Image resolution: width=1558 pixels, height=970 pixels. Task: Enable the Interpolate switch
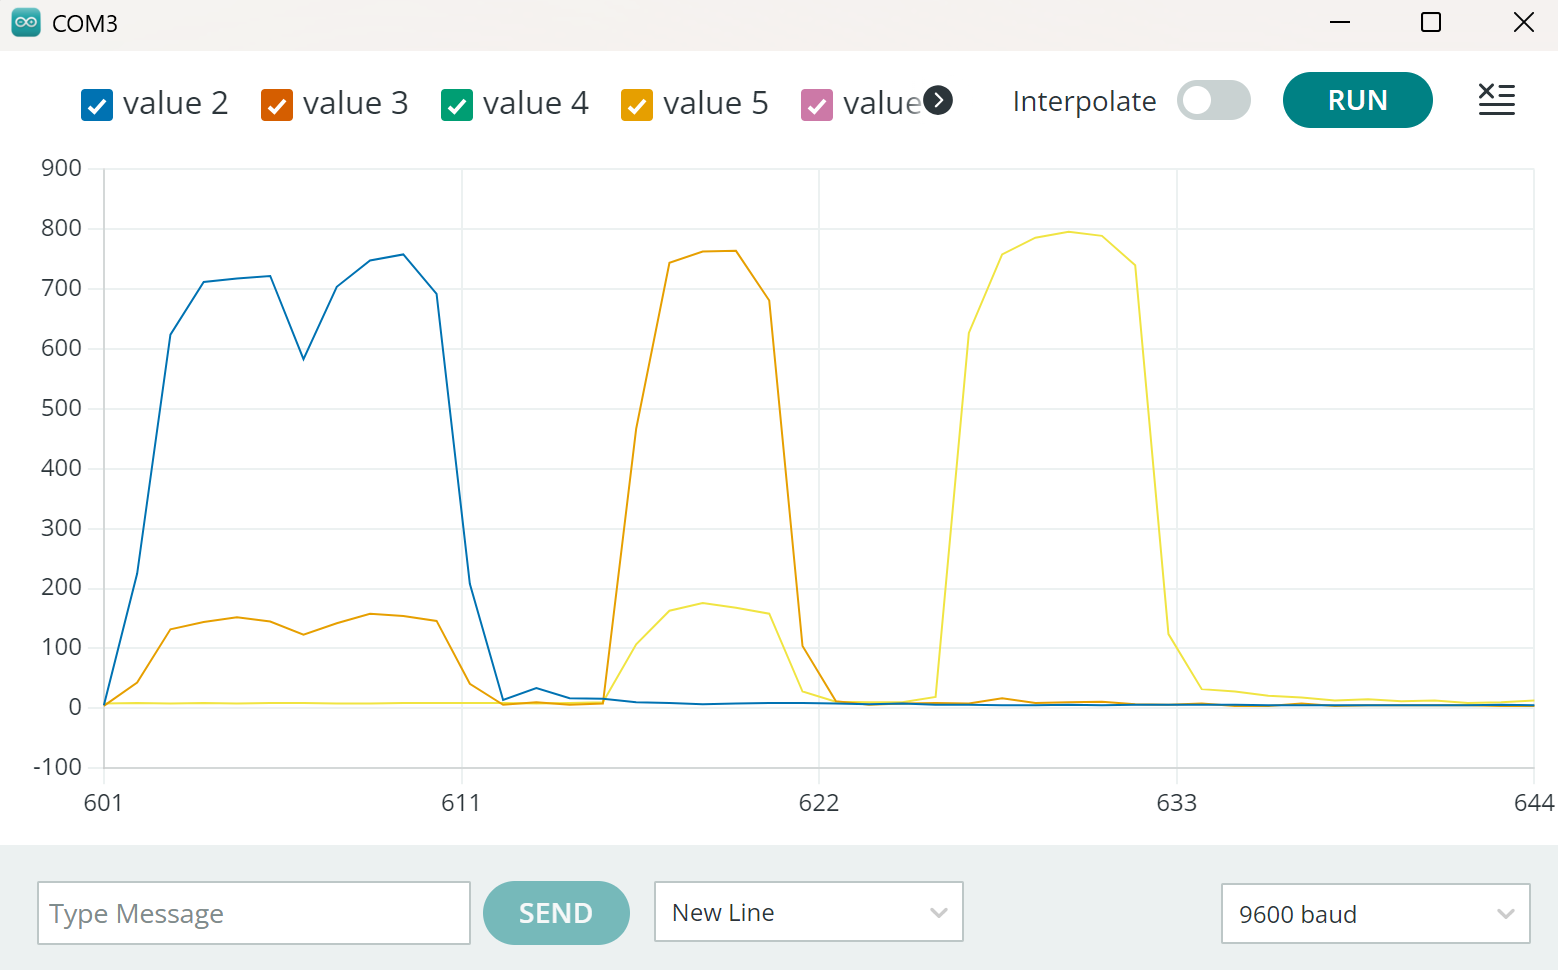tap(1213, 100)
